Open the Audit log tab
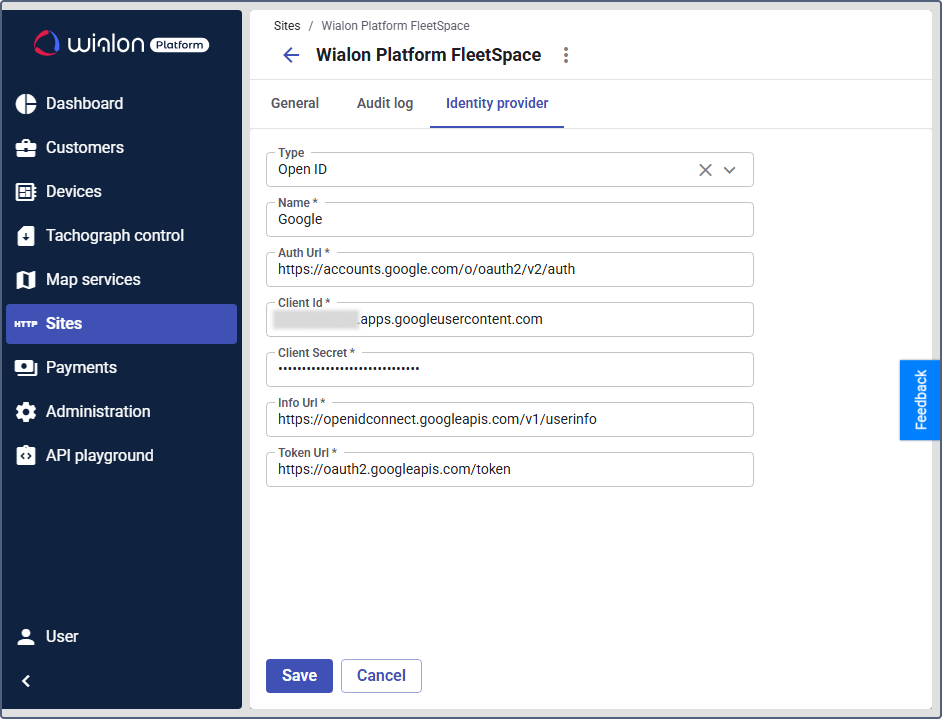This screenshot has height=719, width=942. point(385,103)
